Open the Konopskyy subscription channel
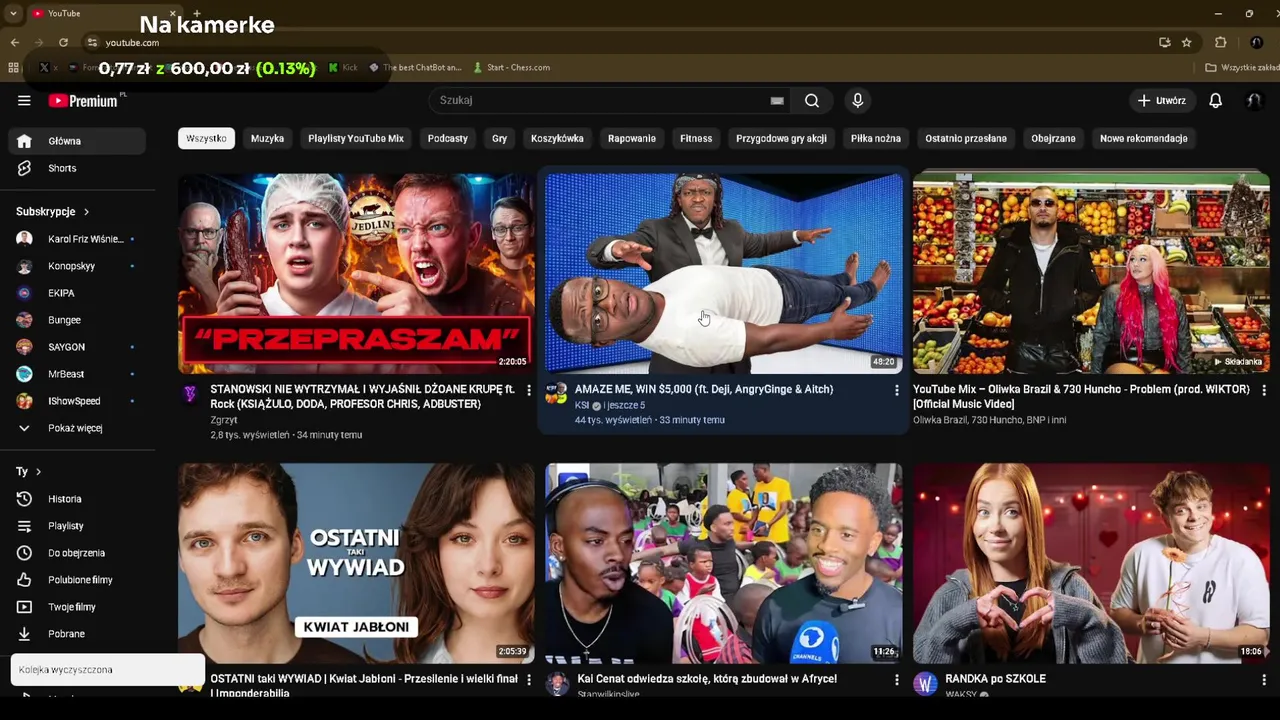 pos(77,266)
